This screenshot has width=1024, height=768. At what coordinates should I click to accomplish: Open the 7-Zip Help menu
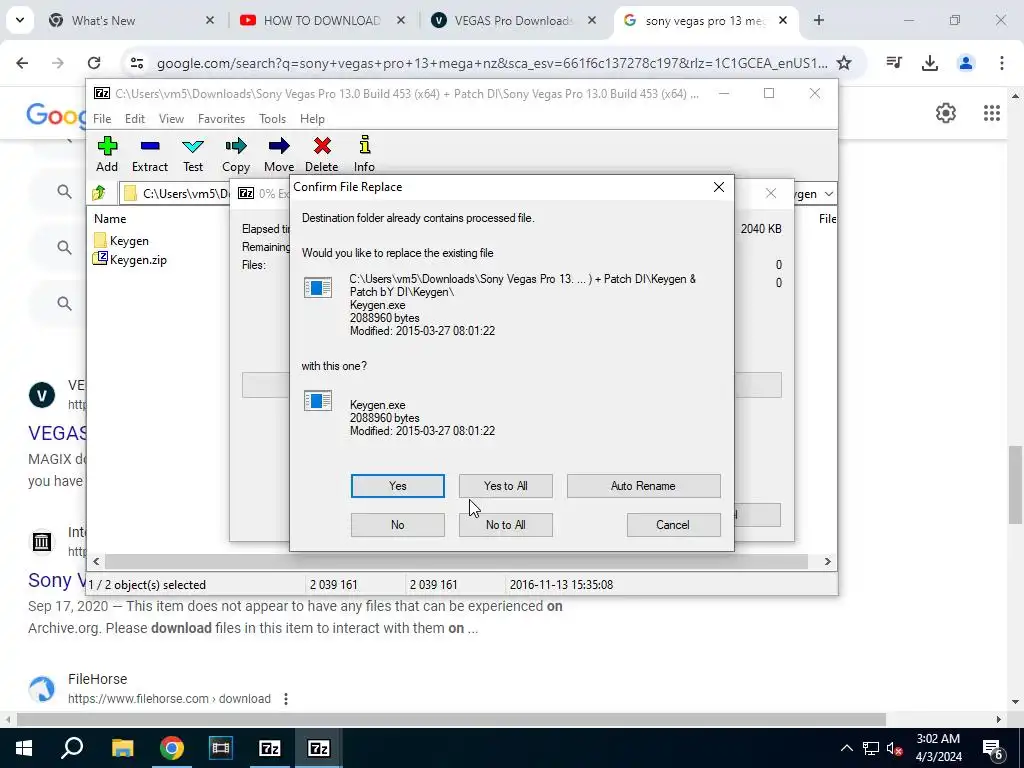(312, 119)
